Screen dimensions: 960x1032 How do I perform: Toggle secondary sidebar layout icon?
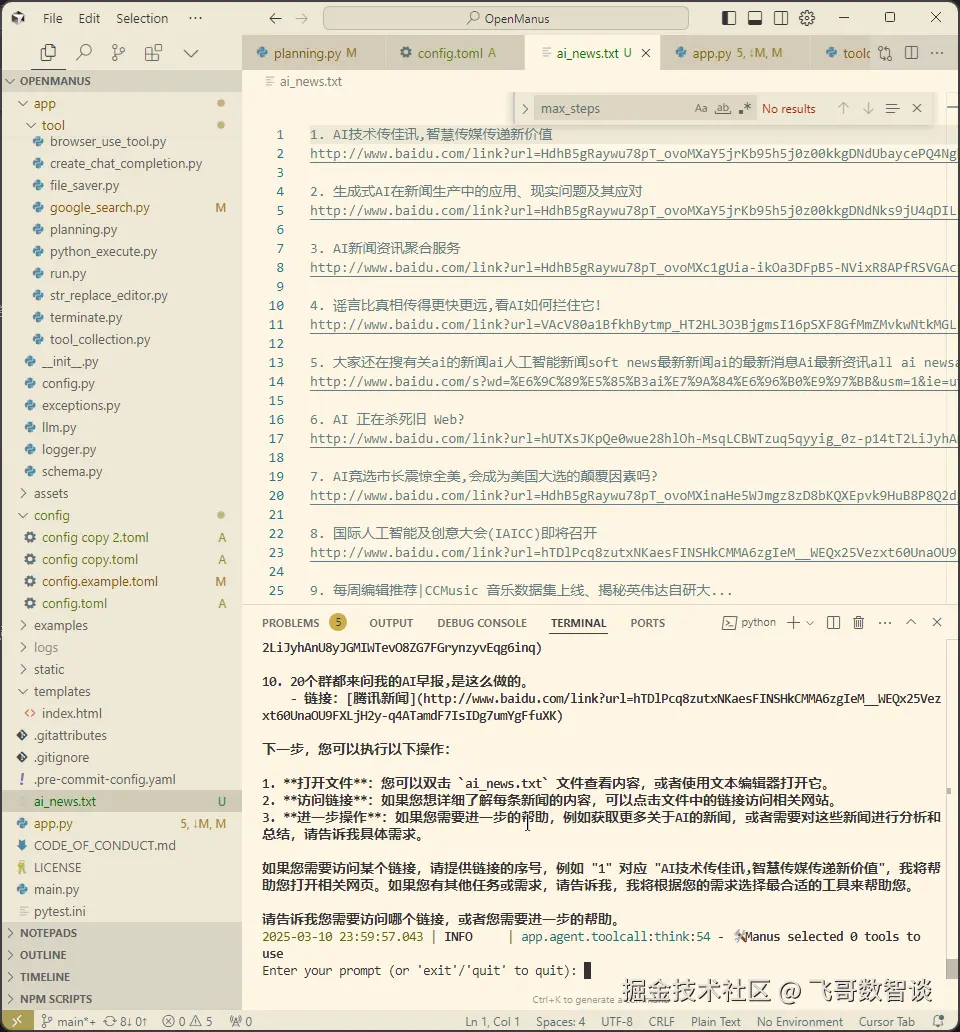781,18
